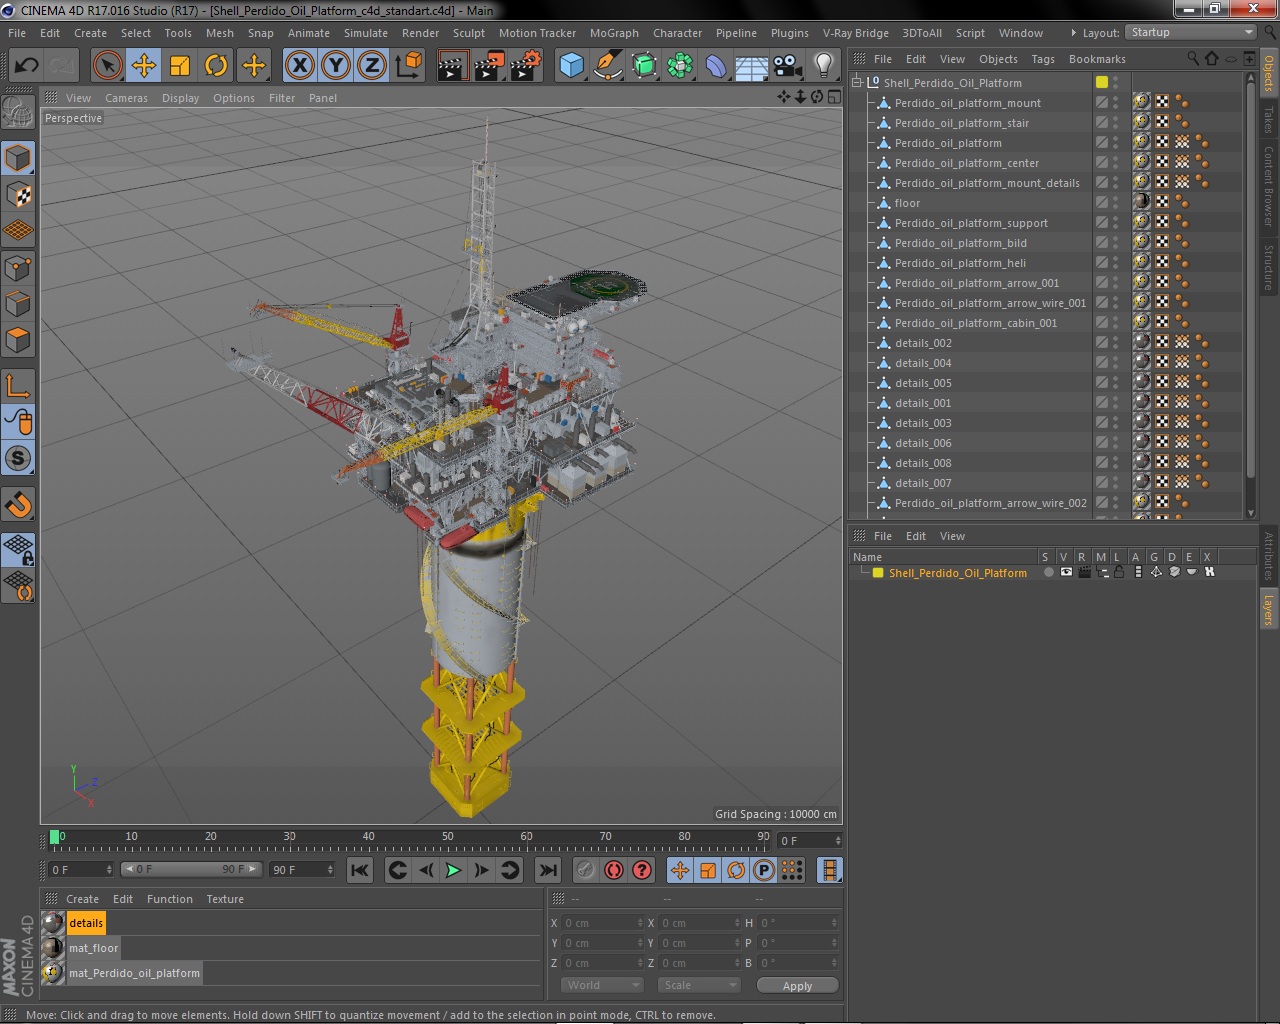Image resolution: width=1280 pixels, height=1024 pixels.
Task: Toggle visibility dots of floor object
Action: coord(1116,203)
